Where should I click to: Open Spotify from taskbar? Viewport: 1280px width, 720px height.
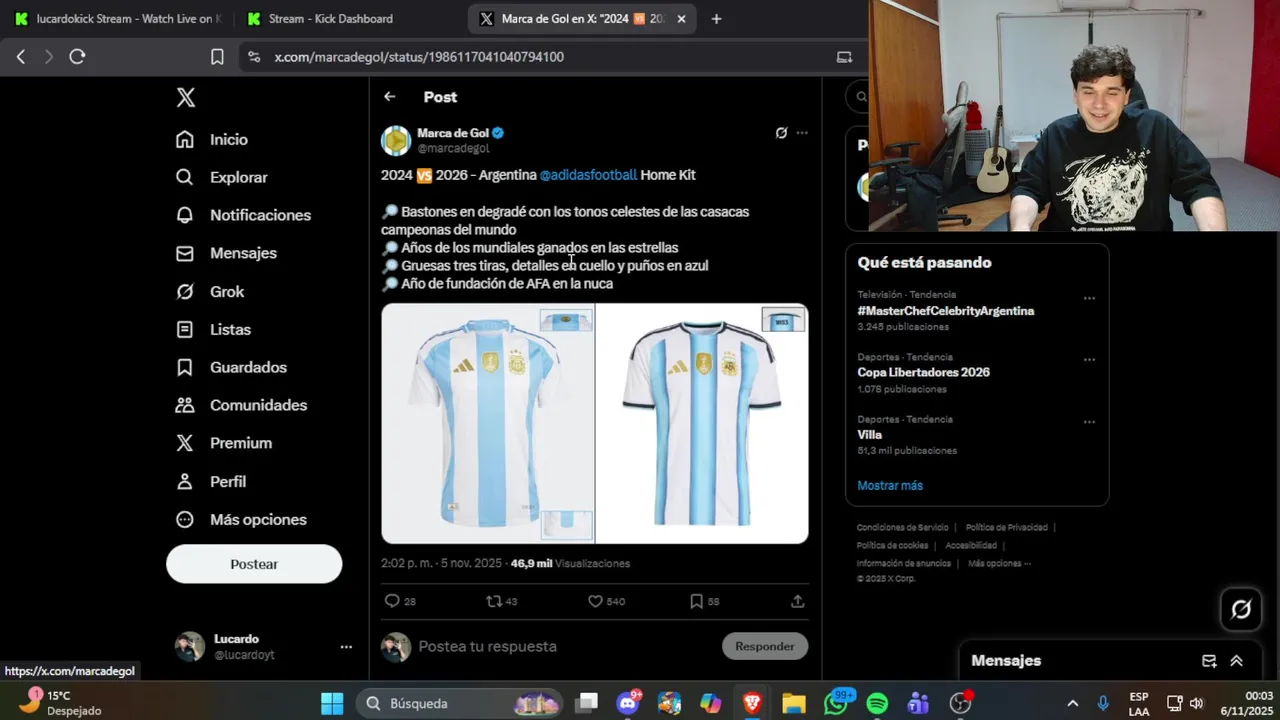(x=877, y=703)
